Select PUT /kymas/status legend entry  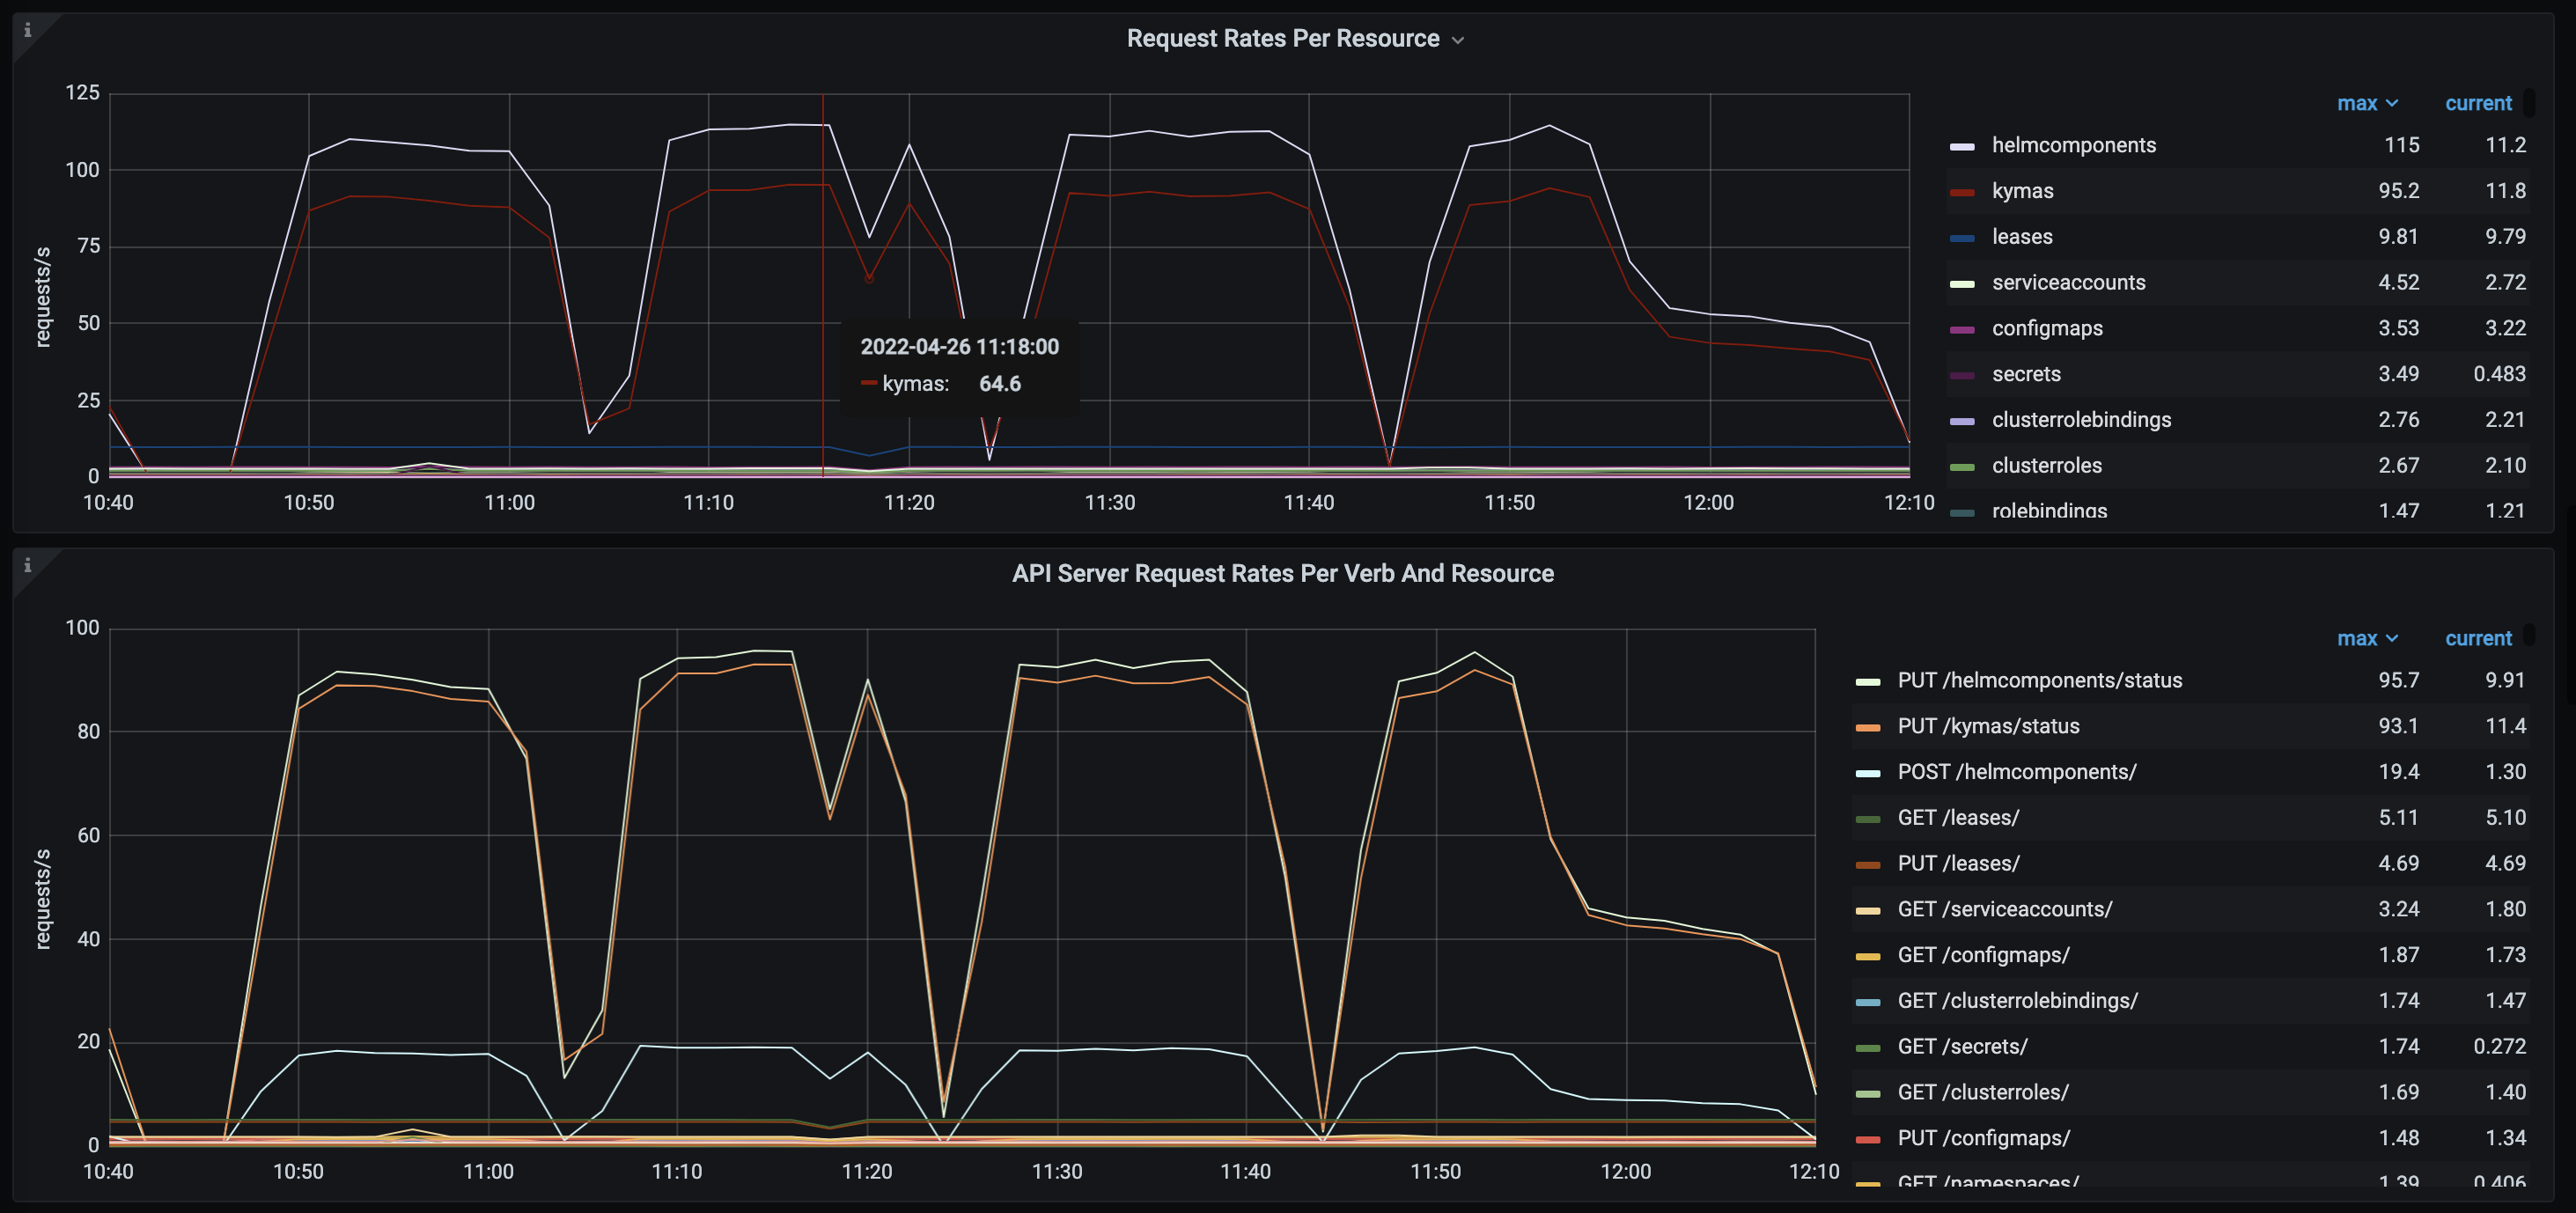(x=1987, y=726)
